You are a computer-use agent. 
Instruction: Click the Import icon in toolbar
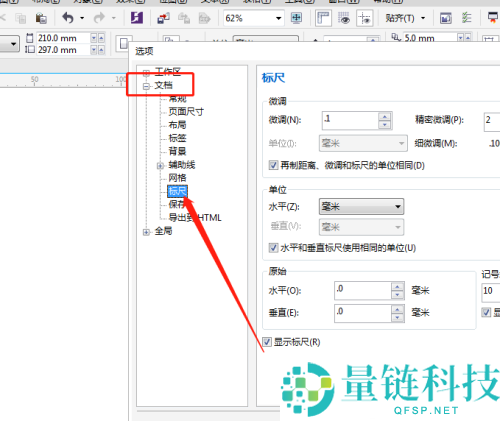click(x=163, y=18)
